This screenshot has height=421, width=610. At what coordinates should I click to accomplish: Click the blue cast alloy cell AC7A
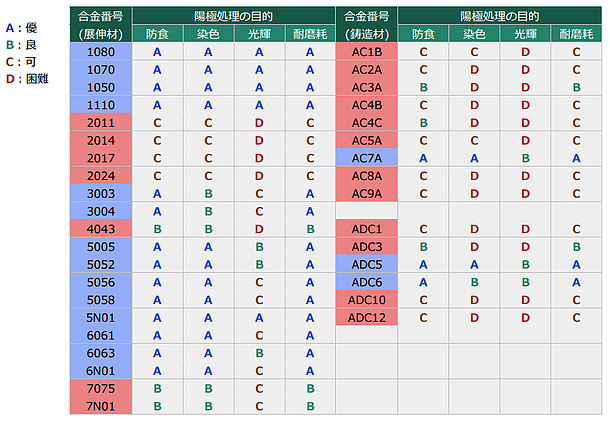pos(367,157)
